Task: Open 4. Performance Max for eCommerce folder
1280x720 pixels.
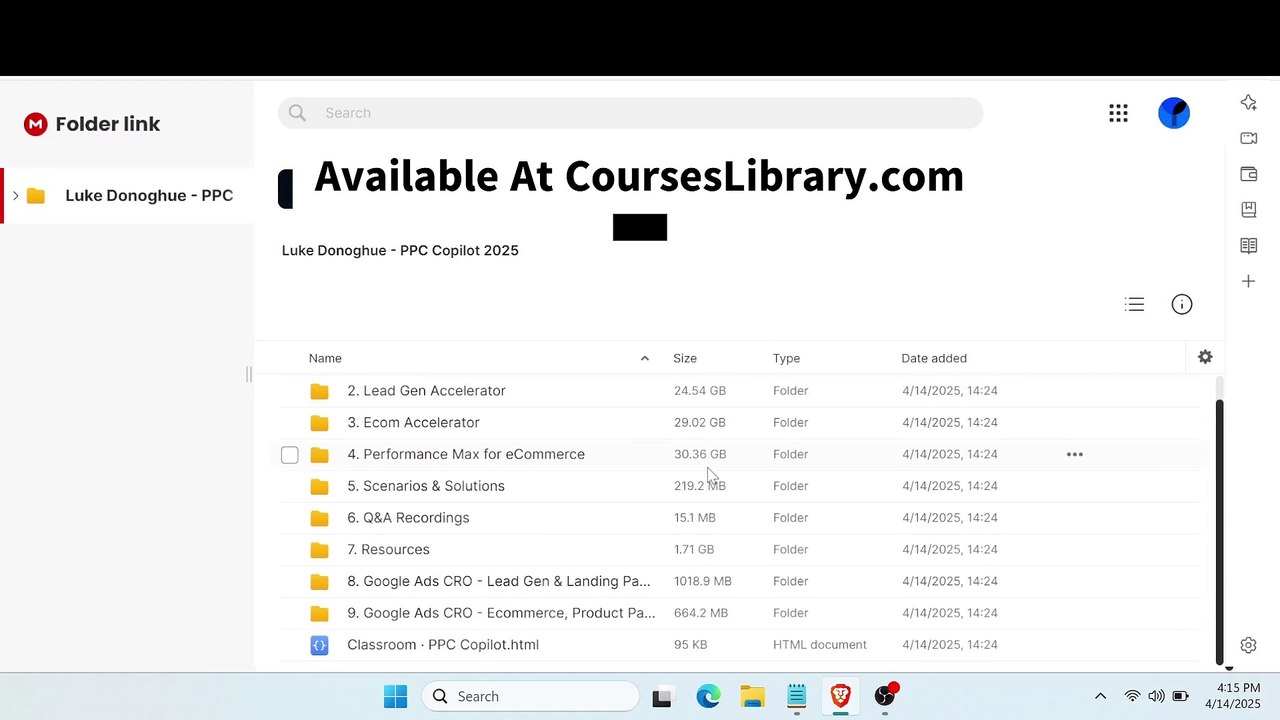Action: 466,454
